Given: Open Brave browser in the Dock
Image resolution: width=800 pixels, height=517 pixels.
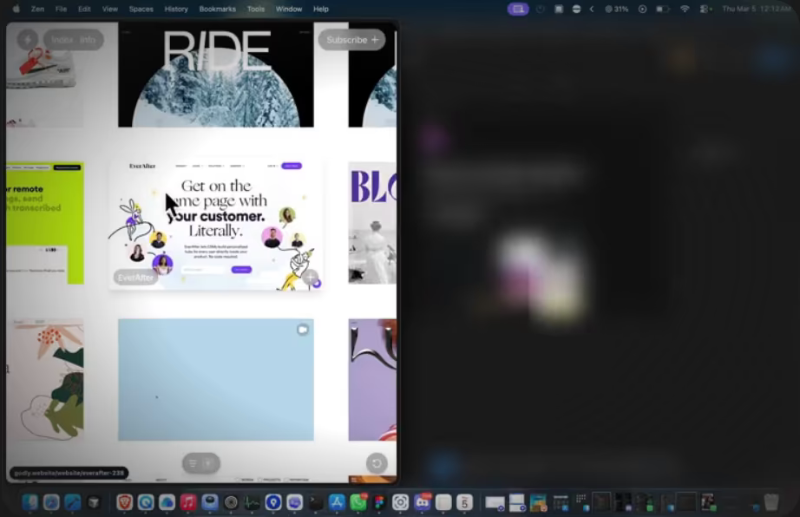Looking at the screenshot, I should (x=124, y=502).
